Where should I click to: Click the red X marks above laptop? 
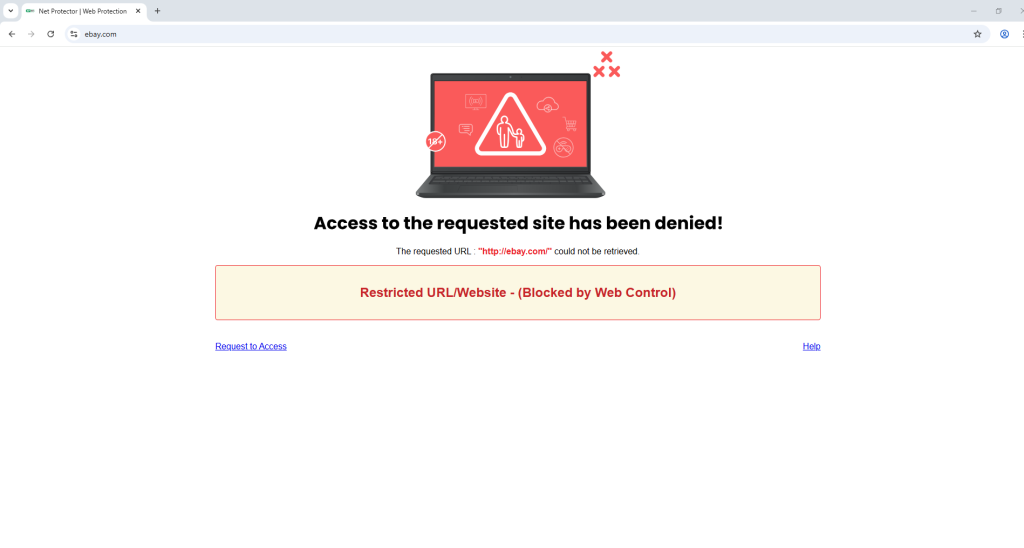607,65
